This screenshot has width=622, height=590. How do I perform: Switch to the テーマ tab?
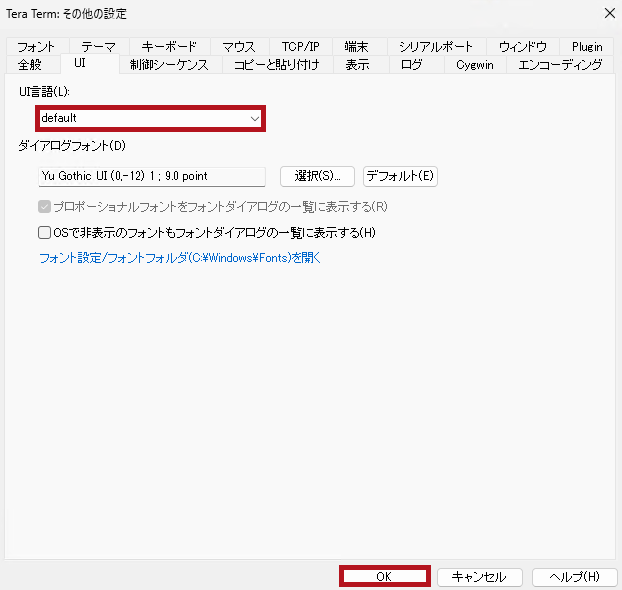(98, 47)
